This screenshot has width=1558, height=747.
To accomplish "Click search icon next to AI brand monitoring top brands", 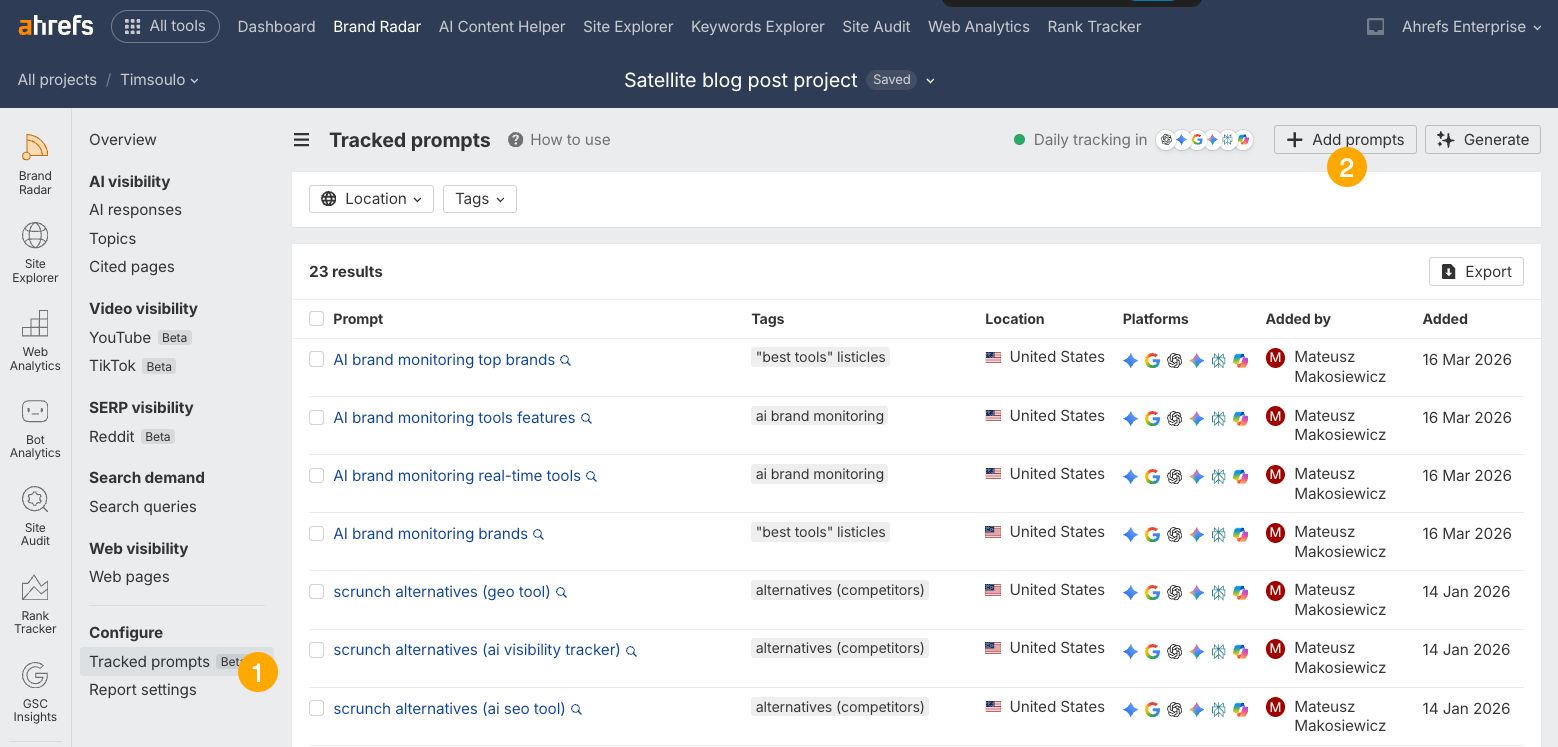I will pyautogui.click(x=565, y=360).
